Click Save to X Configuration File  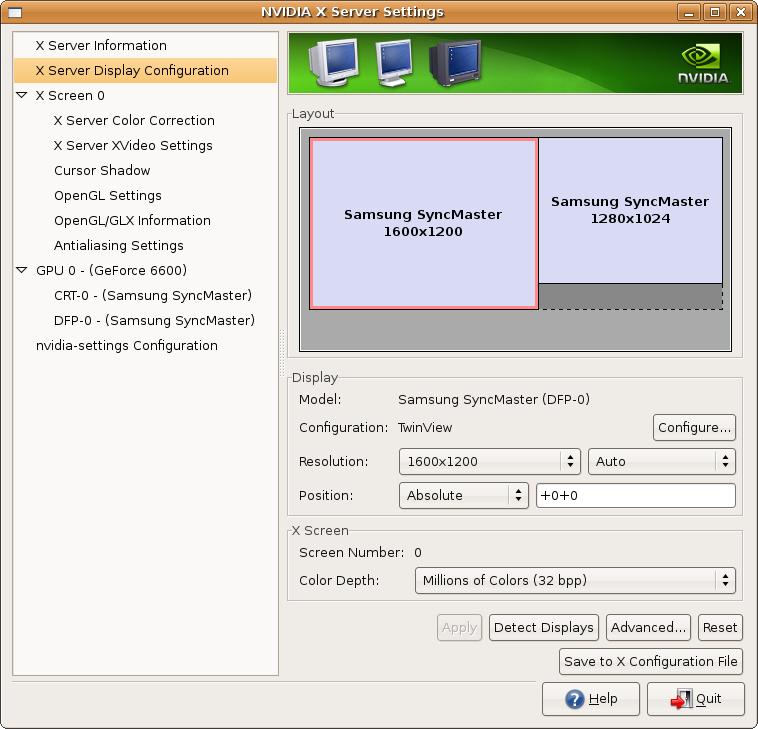pyautogui.click(x=651, y=661)
